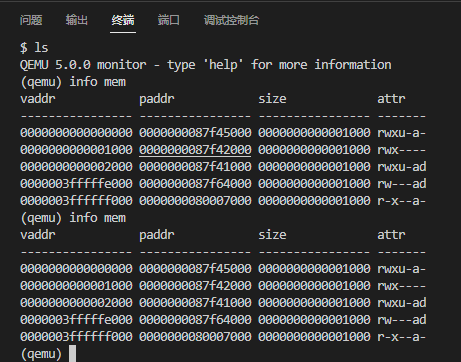Click second table's 'r-x--a-' attribute
Screen dimensions: 461x362
point(402,337)
